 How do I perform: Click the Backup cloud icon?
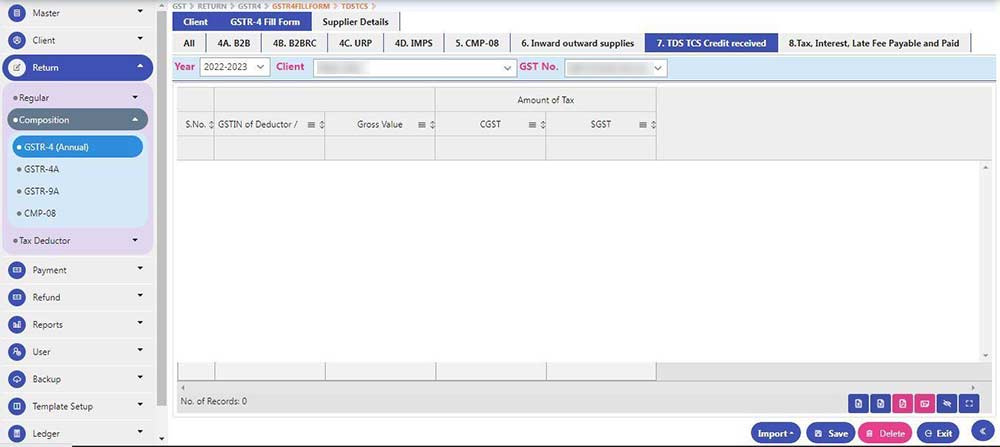(x=16, y=379)
